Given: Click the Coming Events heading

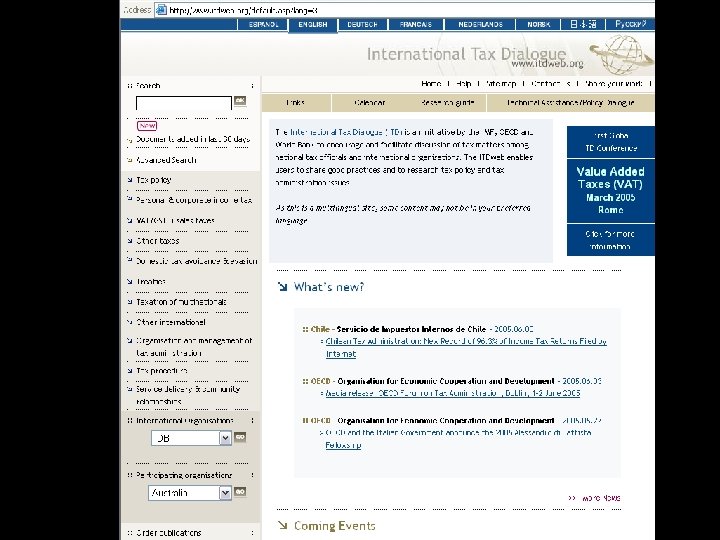Looking at the screenshot, I should click(335, 525).
